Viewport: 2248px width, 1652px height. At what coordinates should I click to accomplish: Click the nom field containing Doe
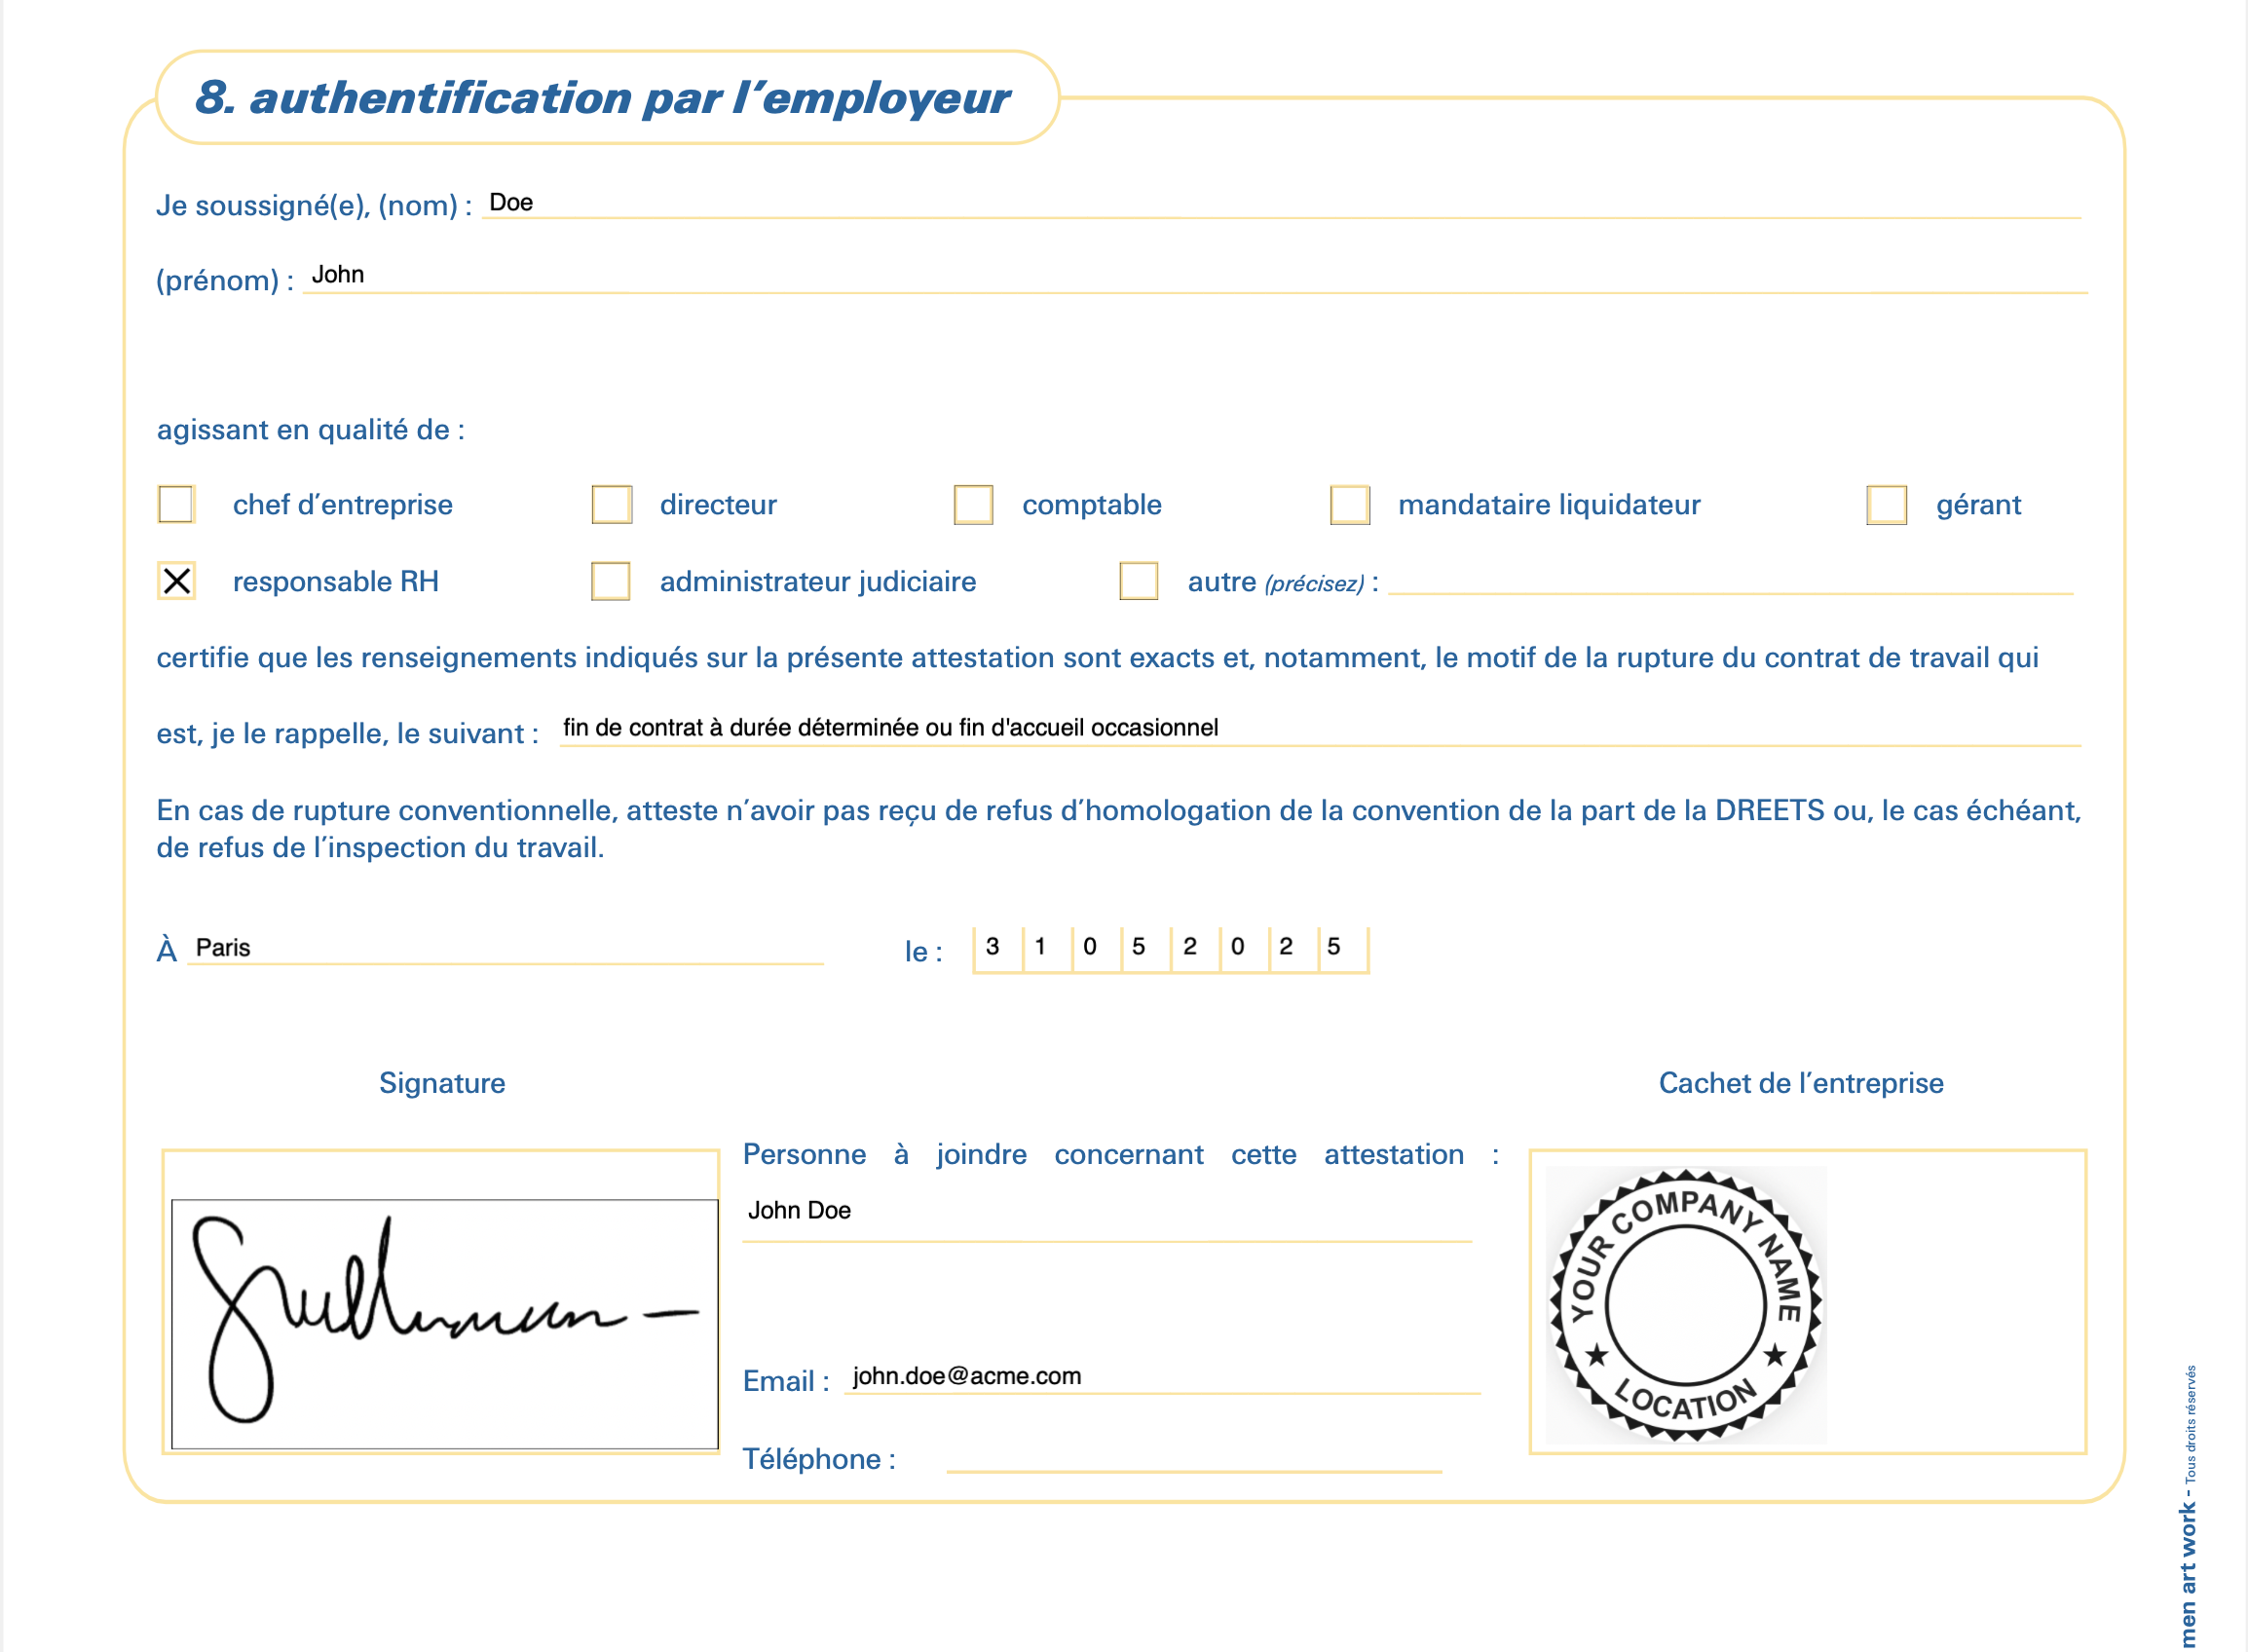pos(1281,203)
